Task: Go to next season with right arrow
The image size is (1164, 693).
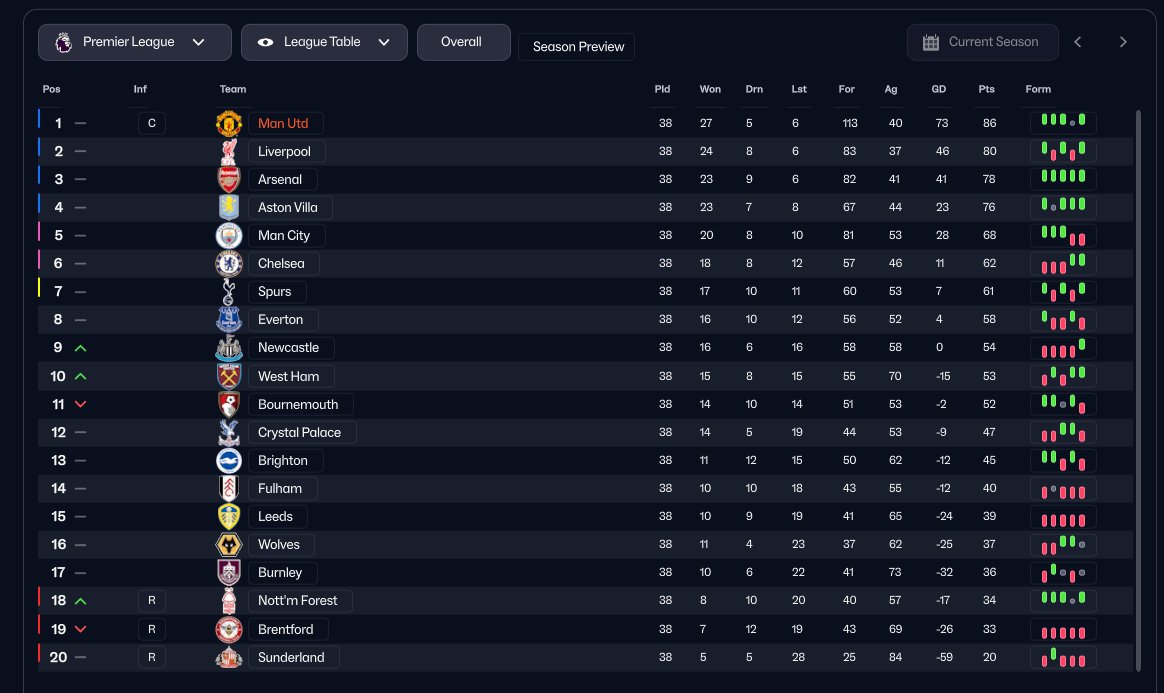Action: (1123, 42)
